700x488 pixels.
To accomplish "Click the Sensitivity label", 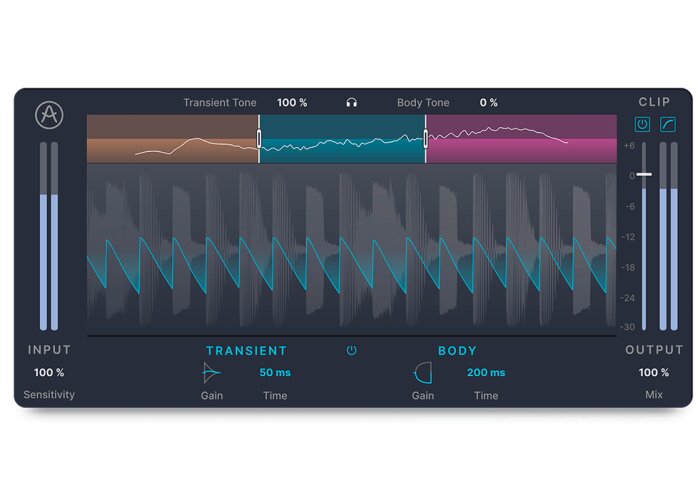I will [x=49, y=395].
